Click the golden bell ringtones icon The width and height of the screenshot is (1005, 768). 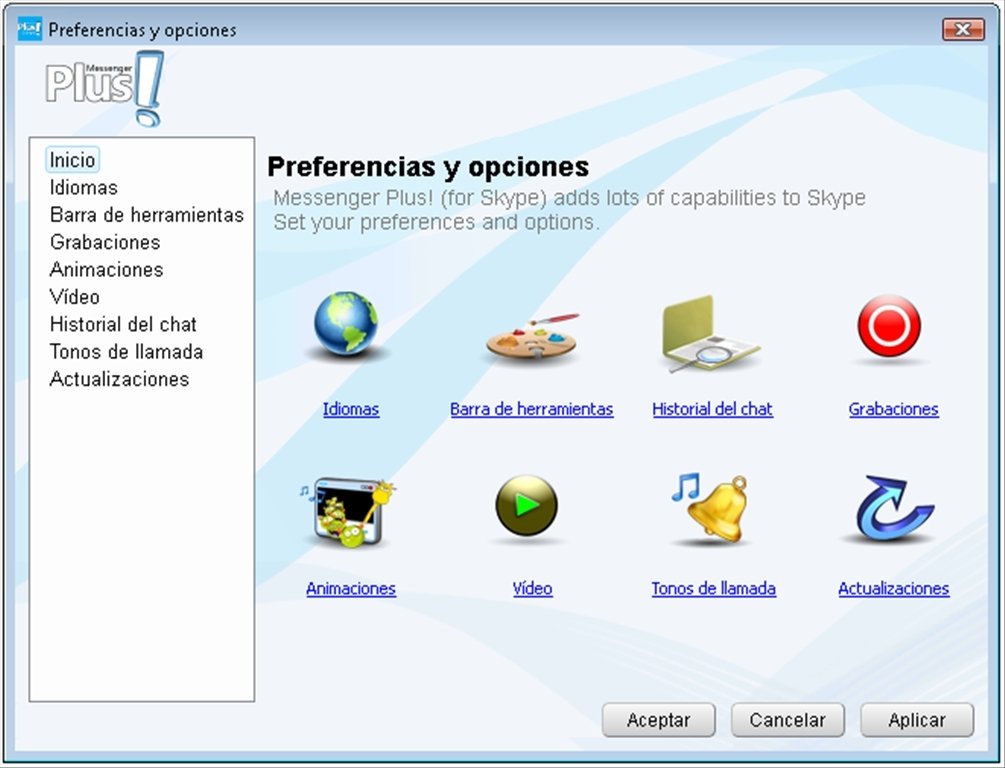711,509
